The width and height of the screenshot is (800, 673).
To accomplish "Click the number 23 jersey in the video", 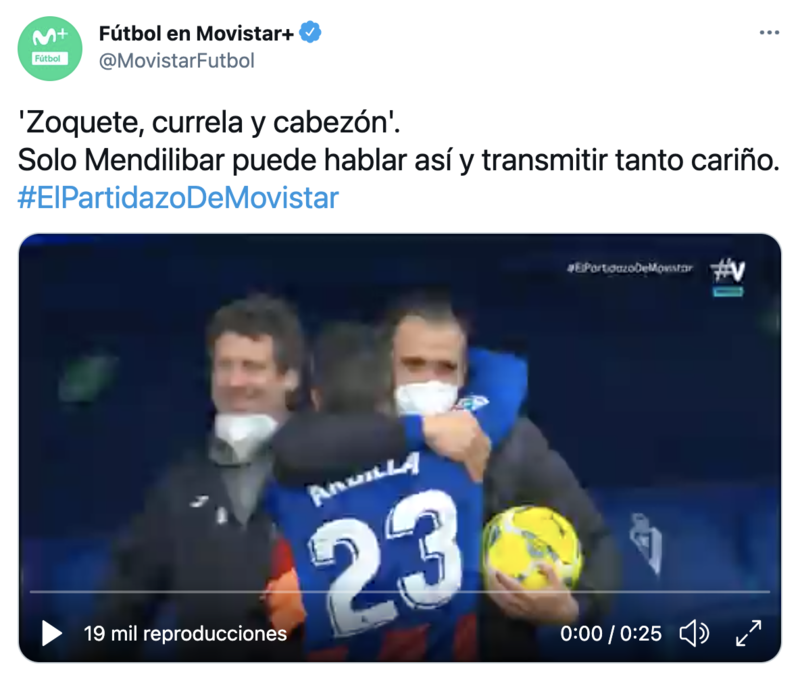I will point(386,554).
